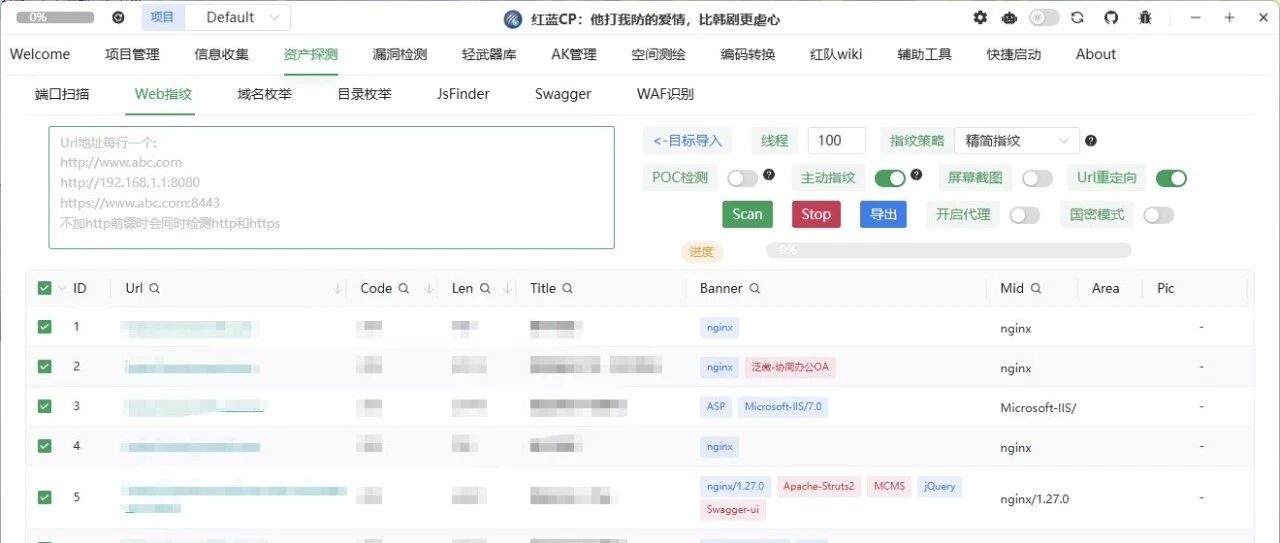Toggle the theme switch in title bar
The height and width of the screenshot is (543, 1280).
[x=1044, y=17]
